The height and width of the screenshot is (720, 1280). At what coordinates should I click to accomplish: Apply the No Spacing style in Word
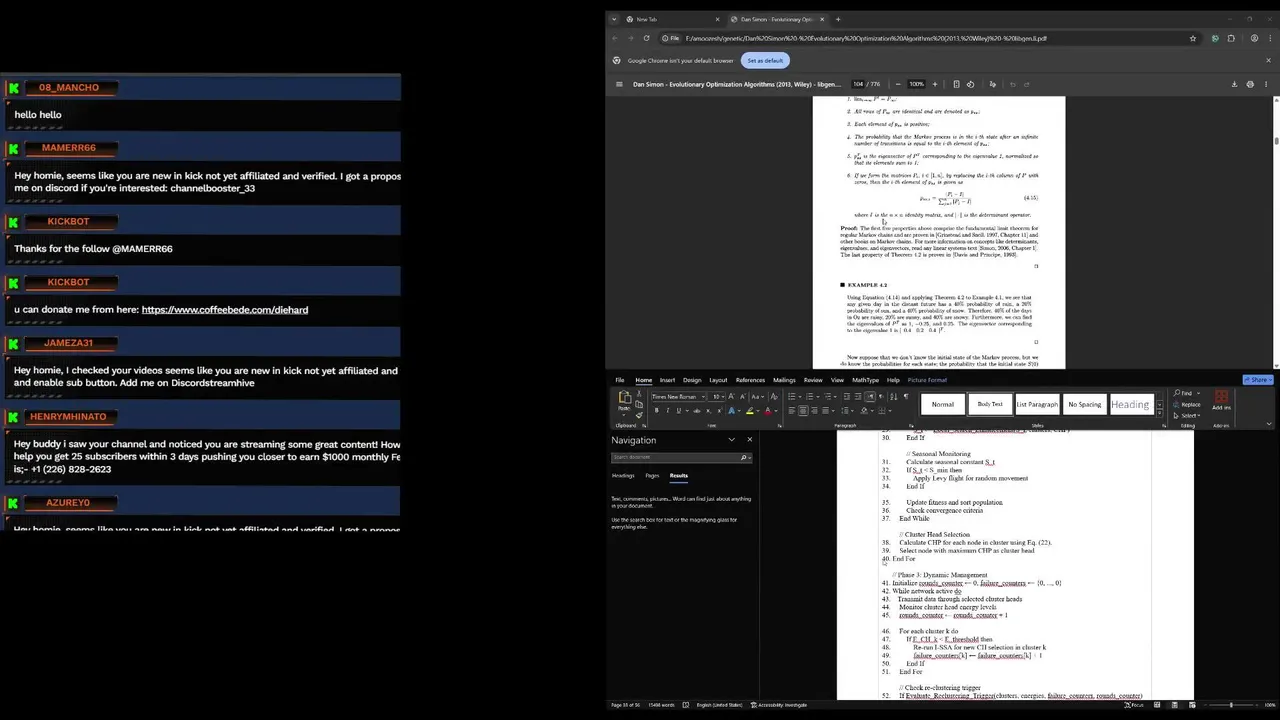point(1084,405)
